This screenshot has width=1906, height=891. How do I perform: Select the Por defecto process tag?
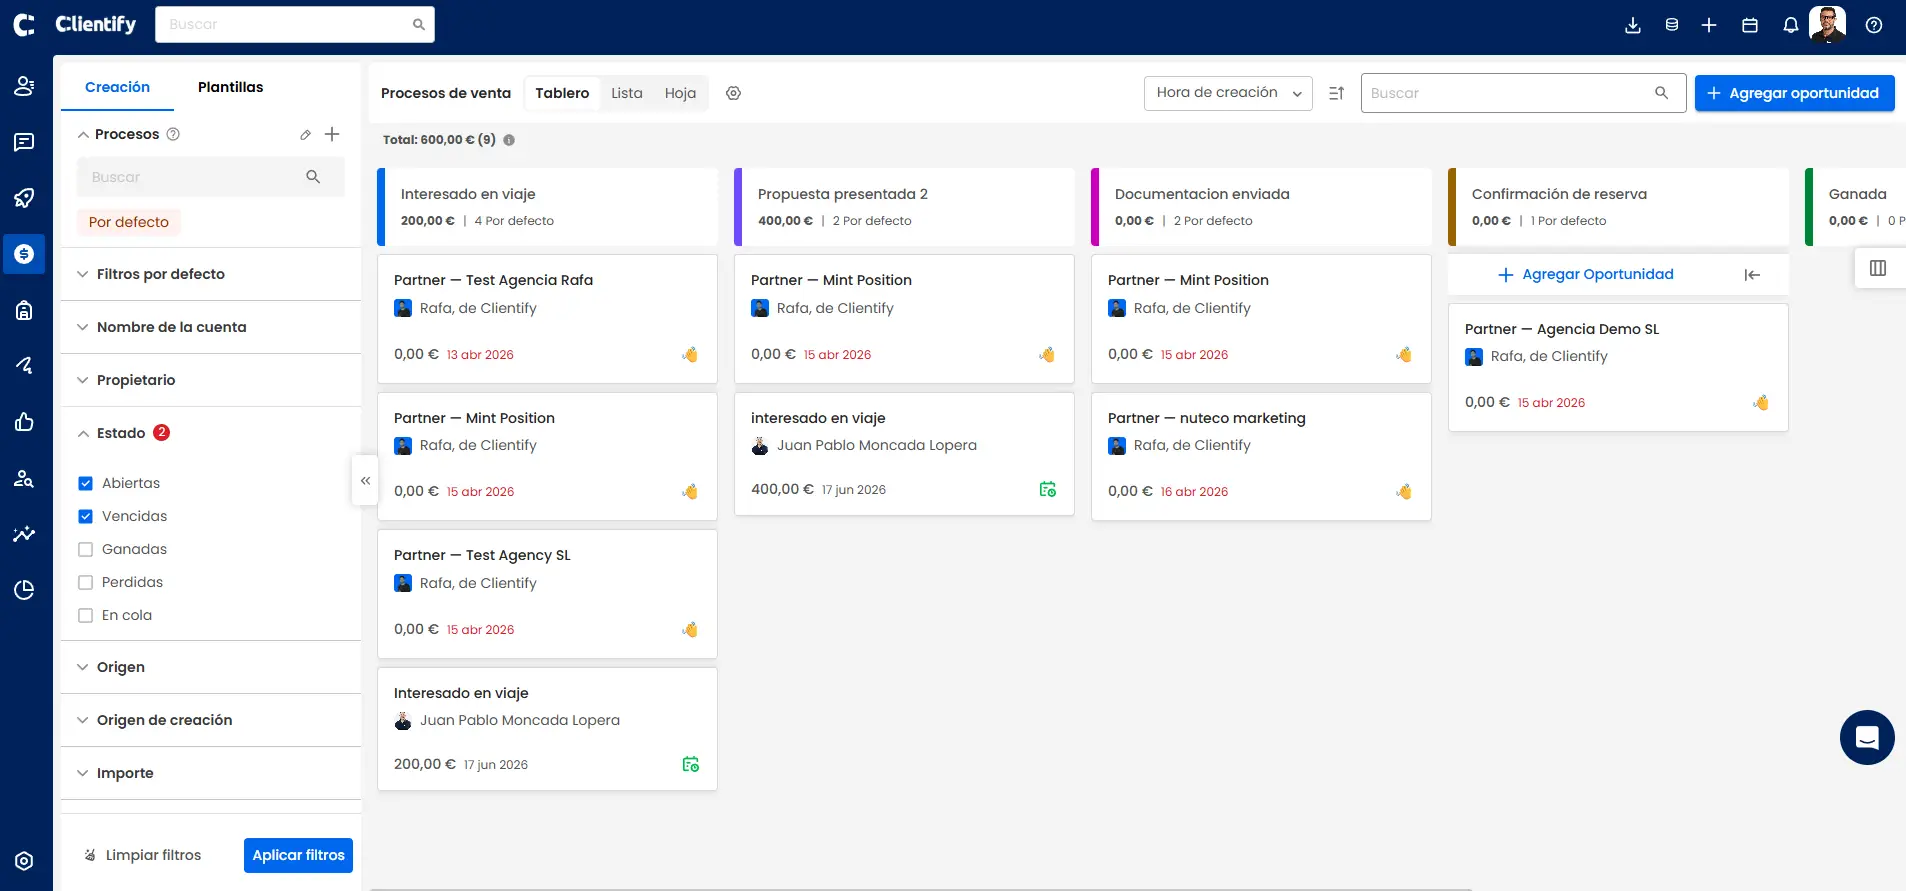pos(129,222)
